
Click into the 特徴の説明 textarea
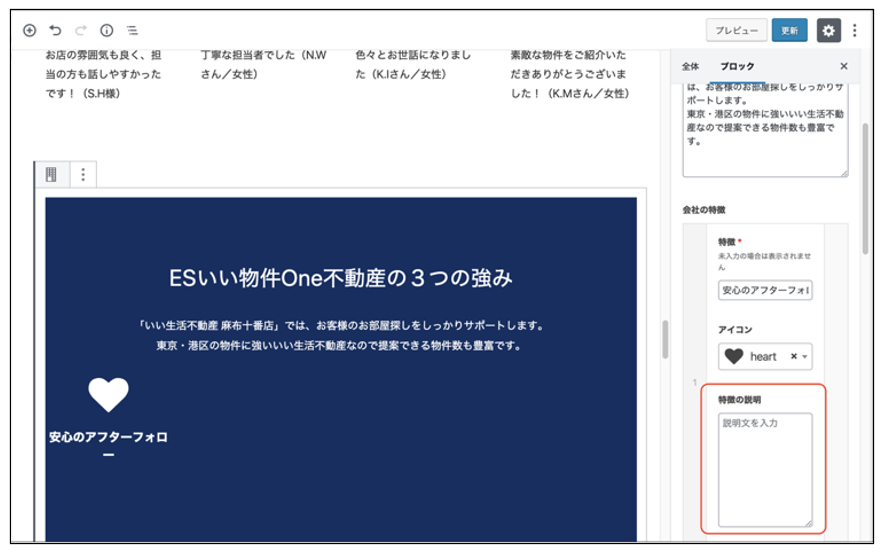click(765, 469)
